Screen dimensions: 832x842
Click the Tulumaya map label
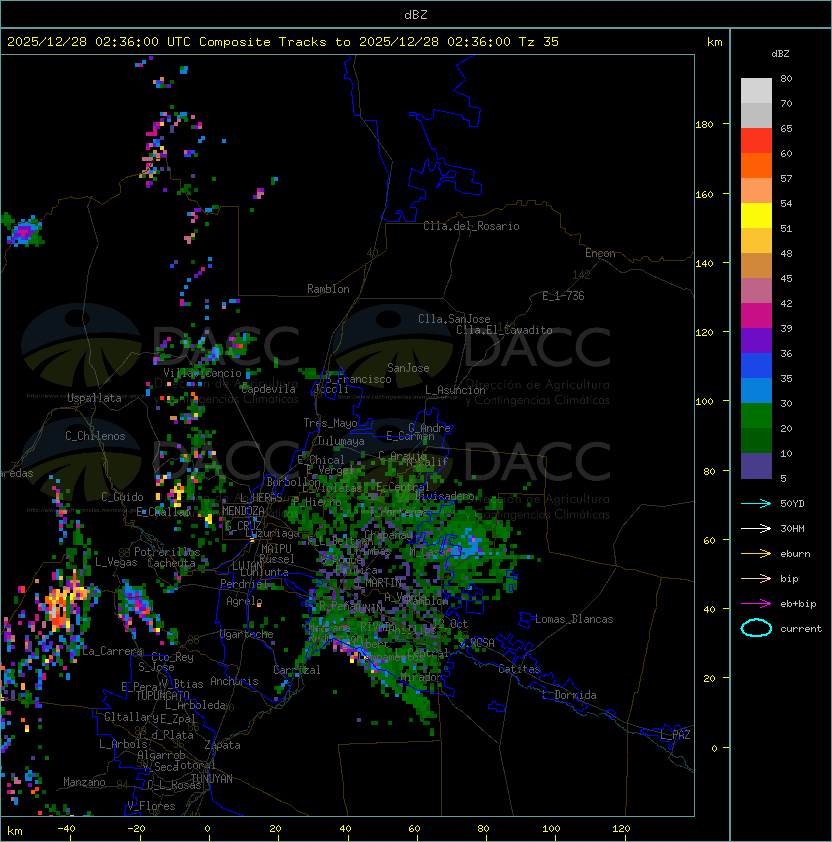coord(341,441)
